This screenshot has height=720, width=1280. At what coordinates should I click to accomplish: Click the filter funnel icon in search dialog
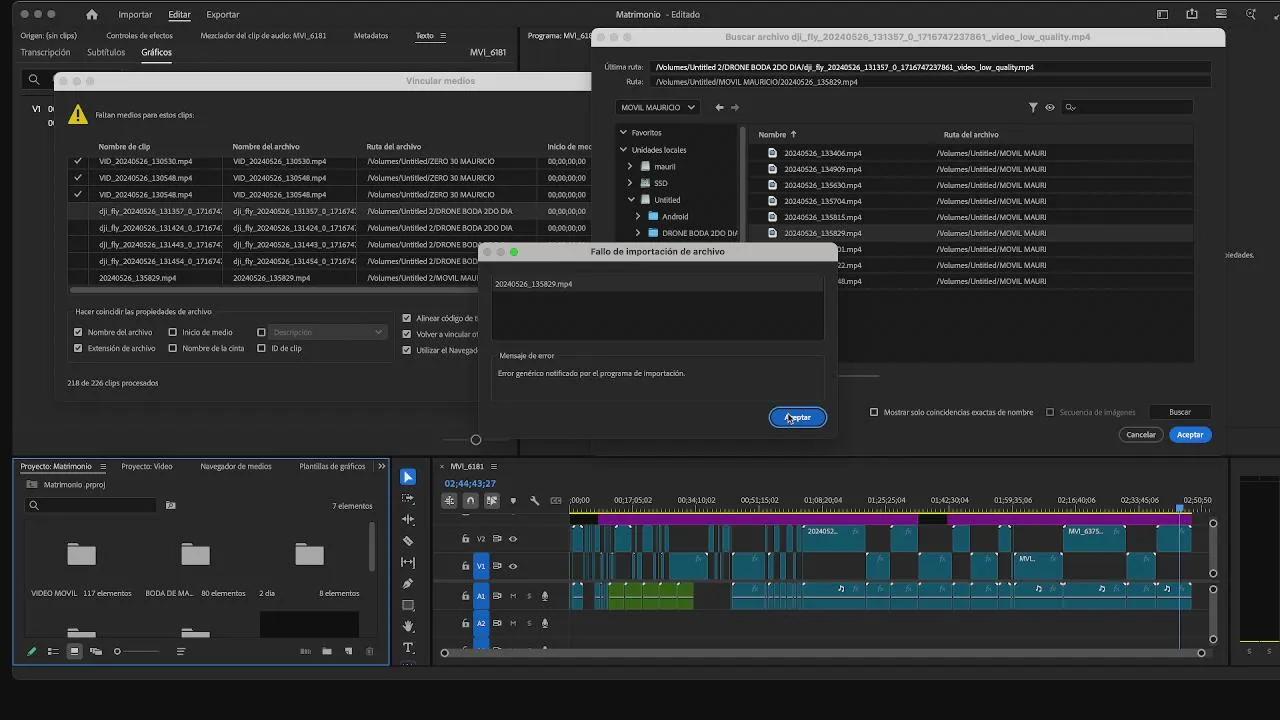tap(1033, 107)
